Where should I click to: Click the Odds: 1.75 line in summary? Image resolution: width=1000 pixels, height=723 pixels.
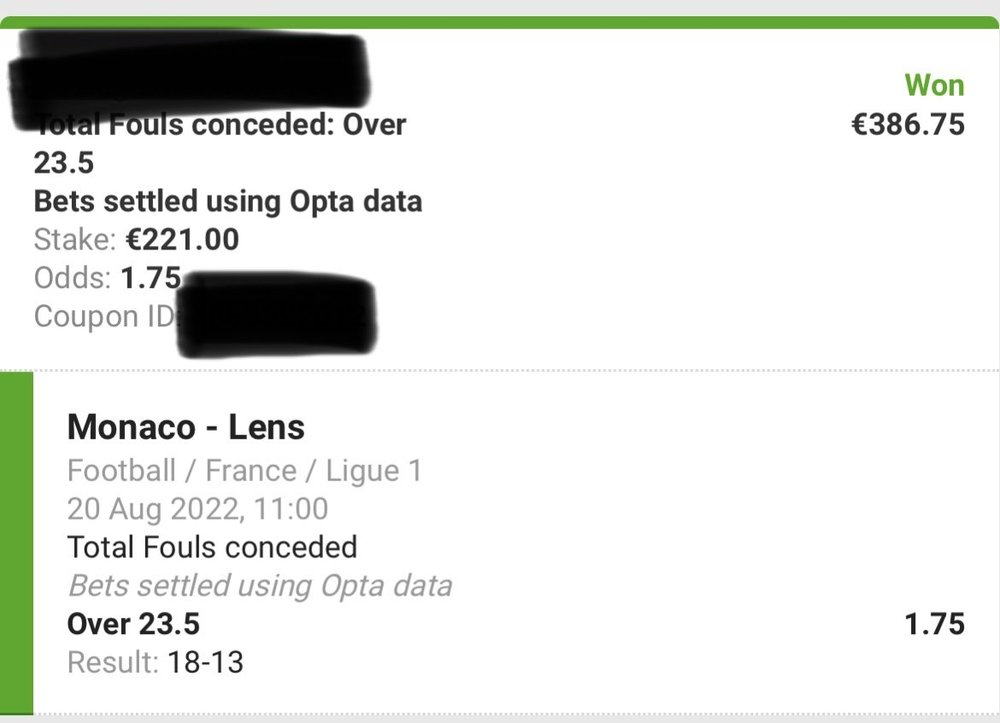[x=108, y=278]
